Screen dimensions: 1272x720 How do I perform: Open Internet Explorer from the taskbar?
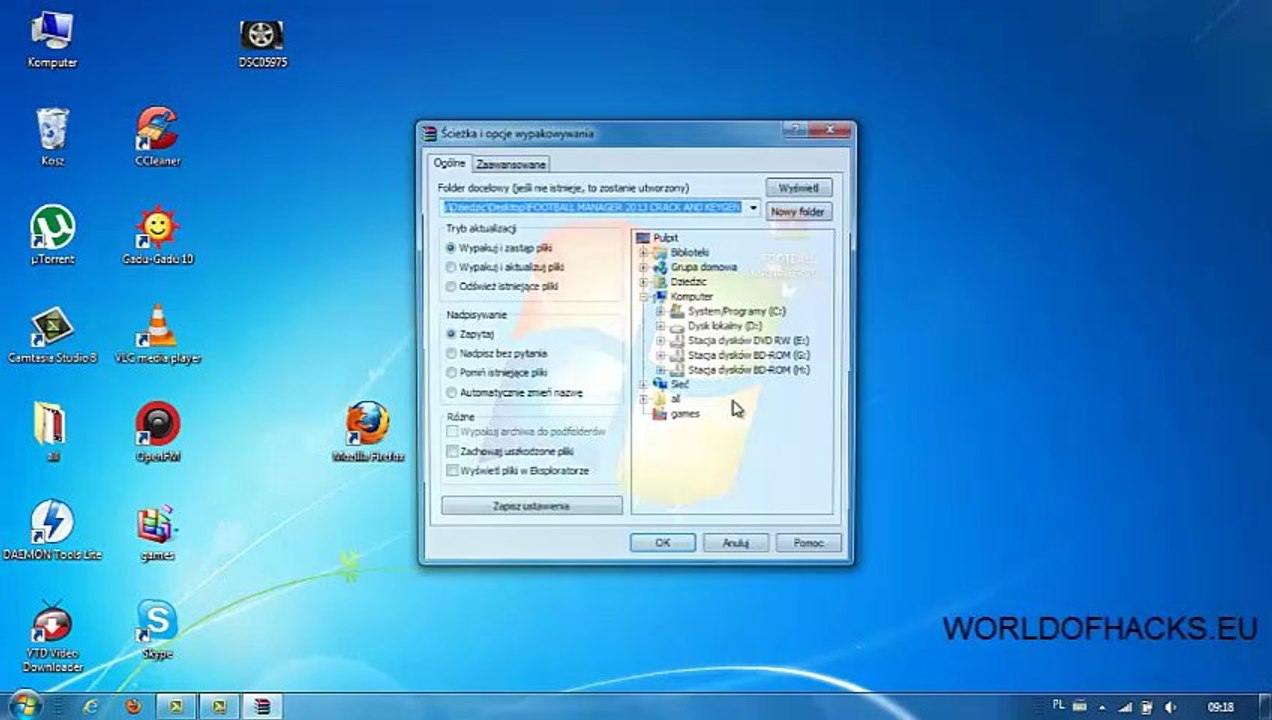coord(92,706)
